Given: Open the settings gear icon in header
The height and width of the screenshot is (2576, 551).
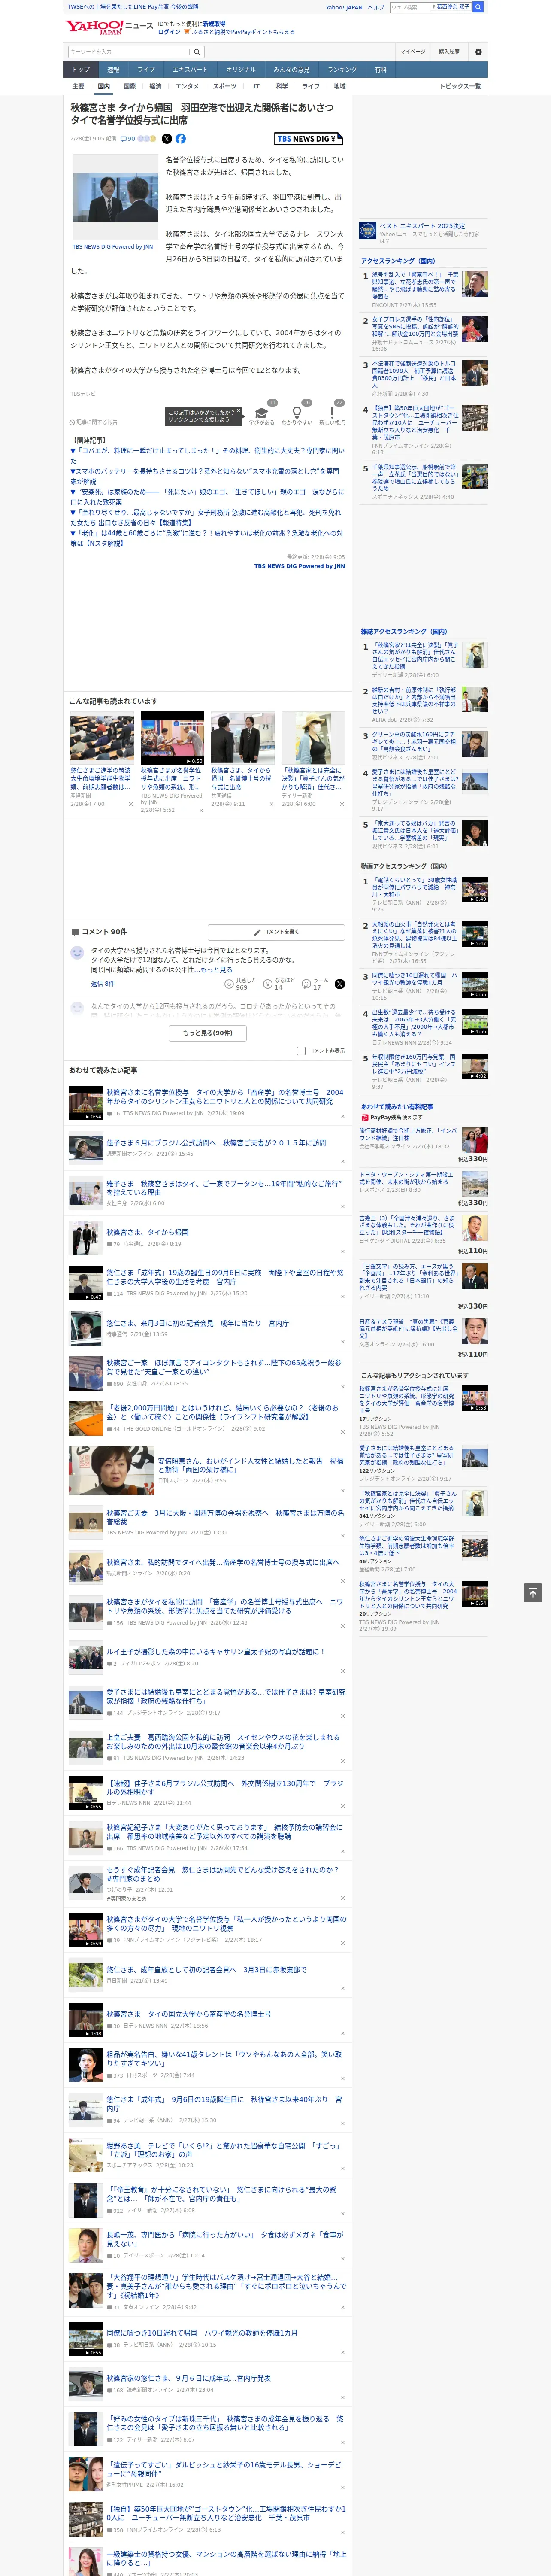Looking at the screenshot, I should (478, 52).
